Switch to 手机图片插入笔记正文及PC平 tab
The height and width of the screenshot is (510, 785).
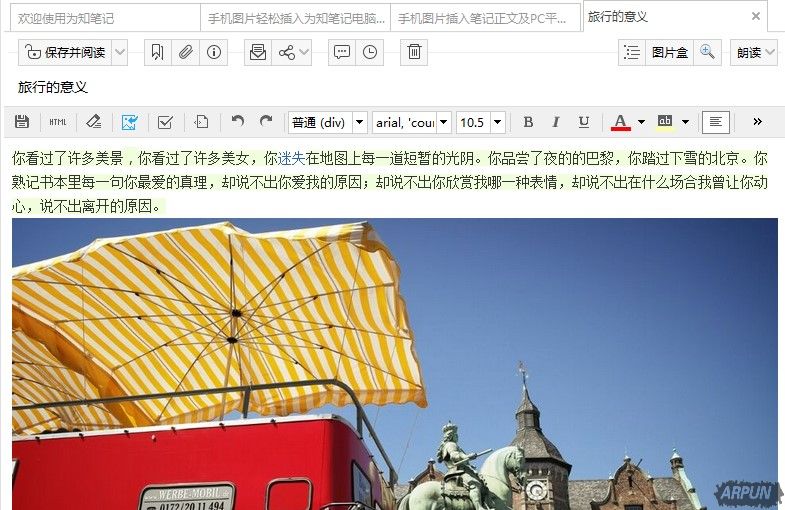(x=483, y=18)
